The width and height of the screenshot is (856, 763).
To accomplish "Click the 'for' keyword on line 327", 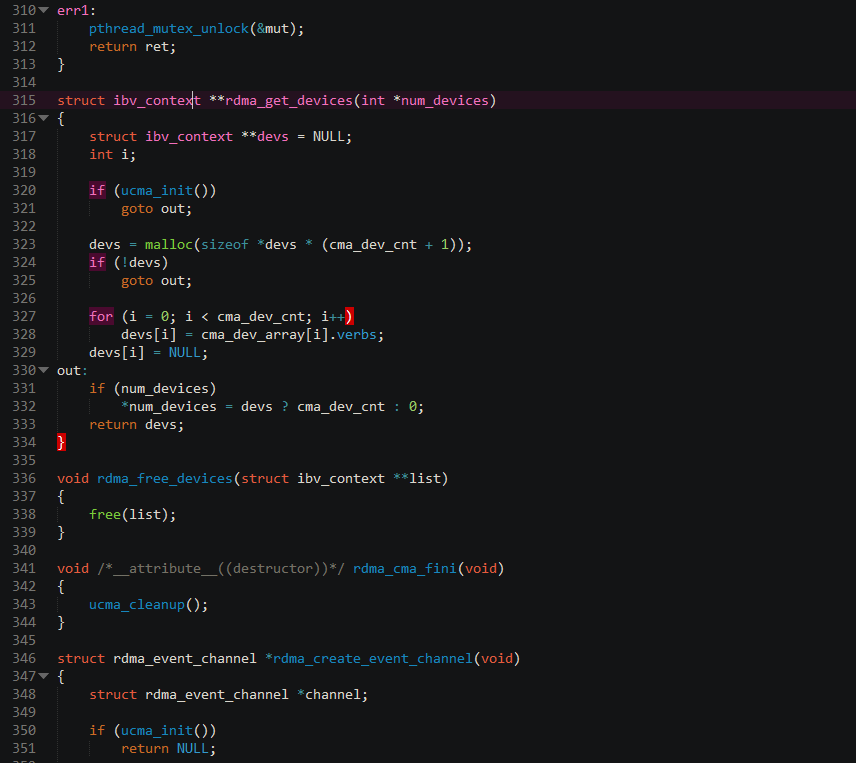I will click(x=101, y=317).
